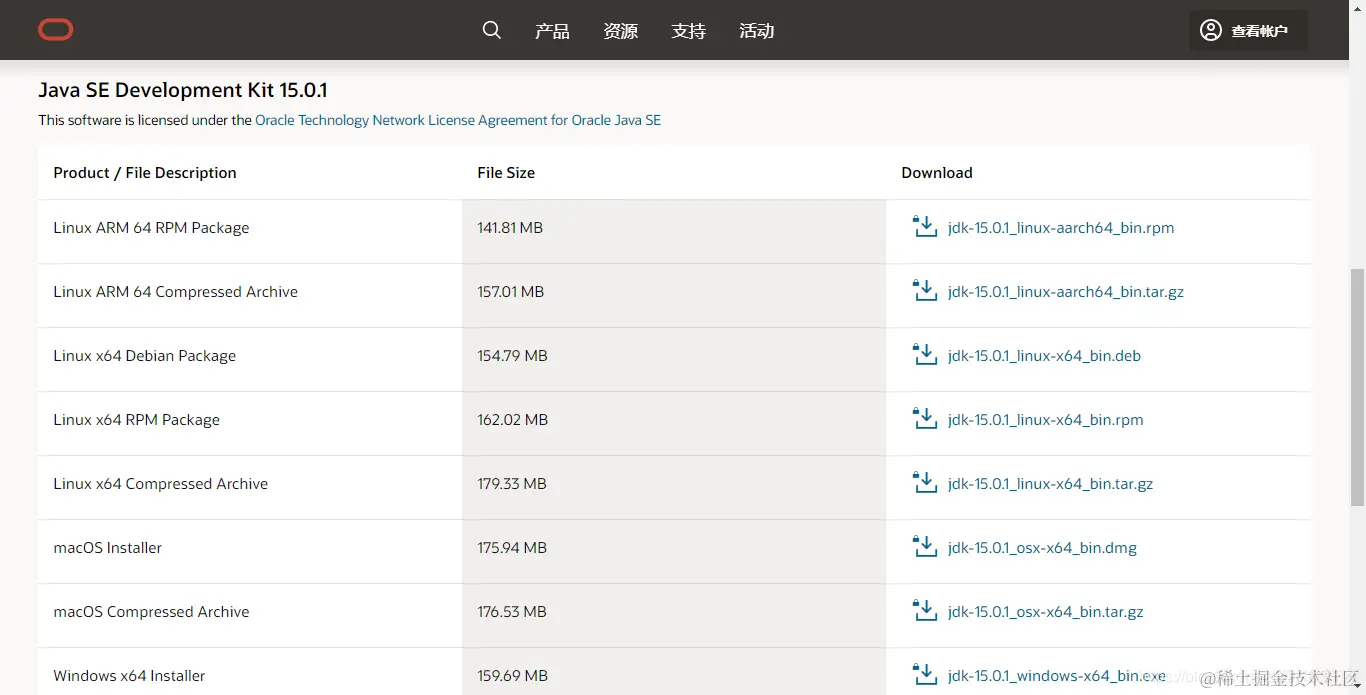Click download icon for linux-x64_bin.rpm

click(x=925, y=419)
